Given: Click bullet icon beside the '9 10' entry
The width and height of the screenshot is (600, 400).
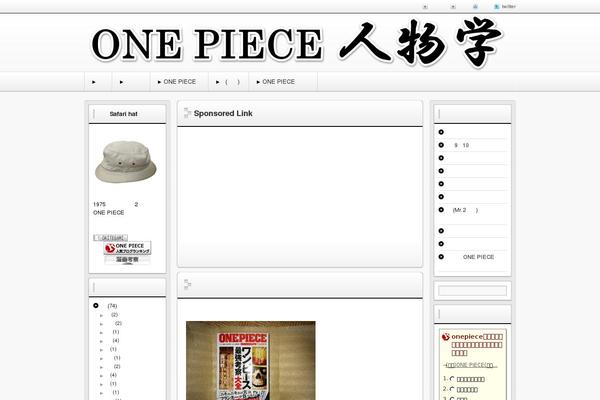Looking at the screenshot, I should [x=441, y=145].
